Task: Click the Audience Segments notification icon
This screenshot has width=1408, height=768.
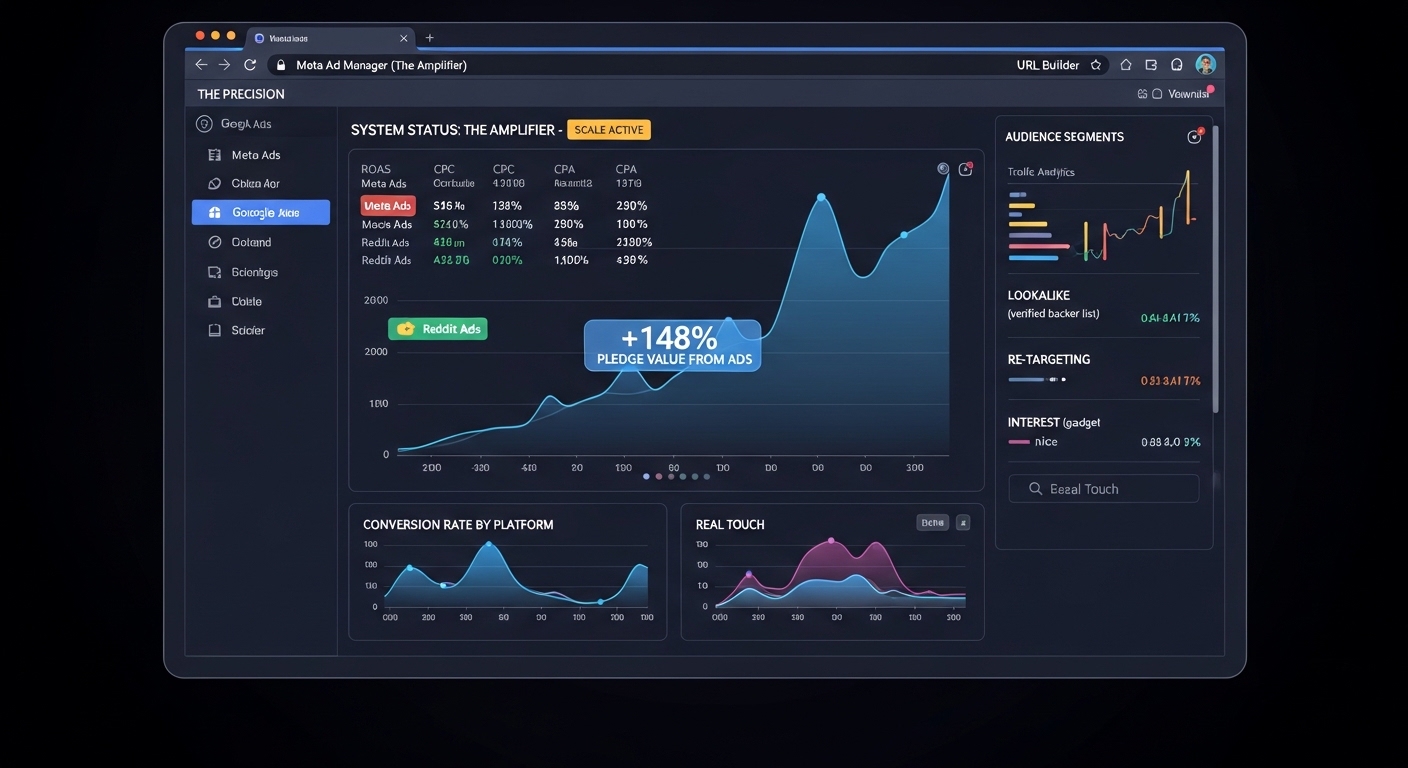Action: 1194,137
